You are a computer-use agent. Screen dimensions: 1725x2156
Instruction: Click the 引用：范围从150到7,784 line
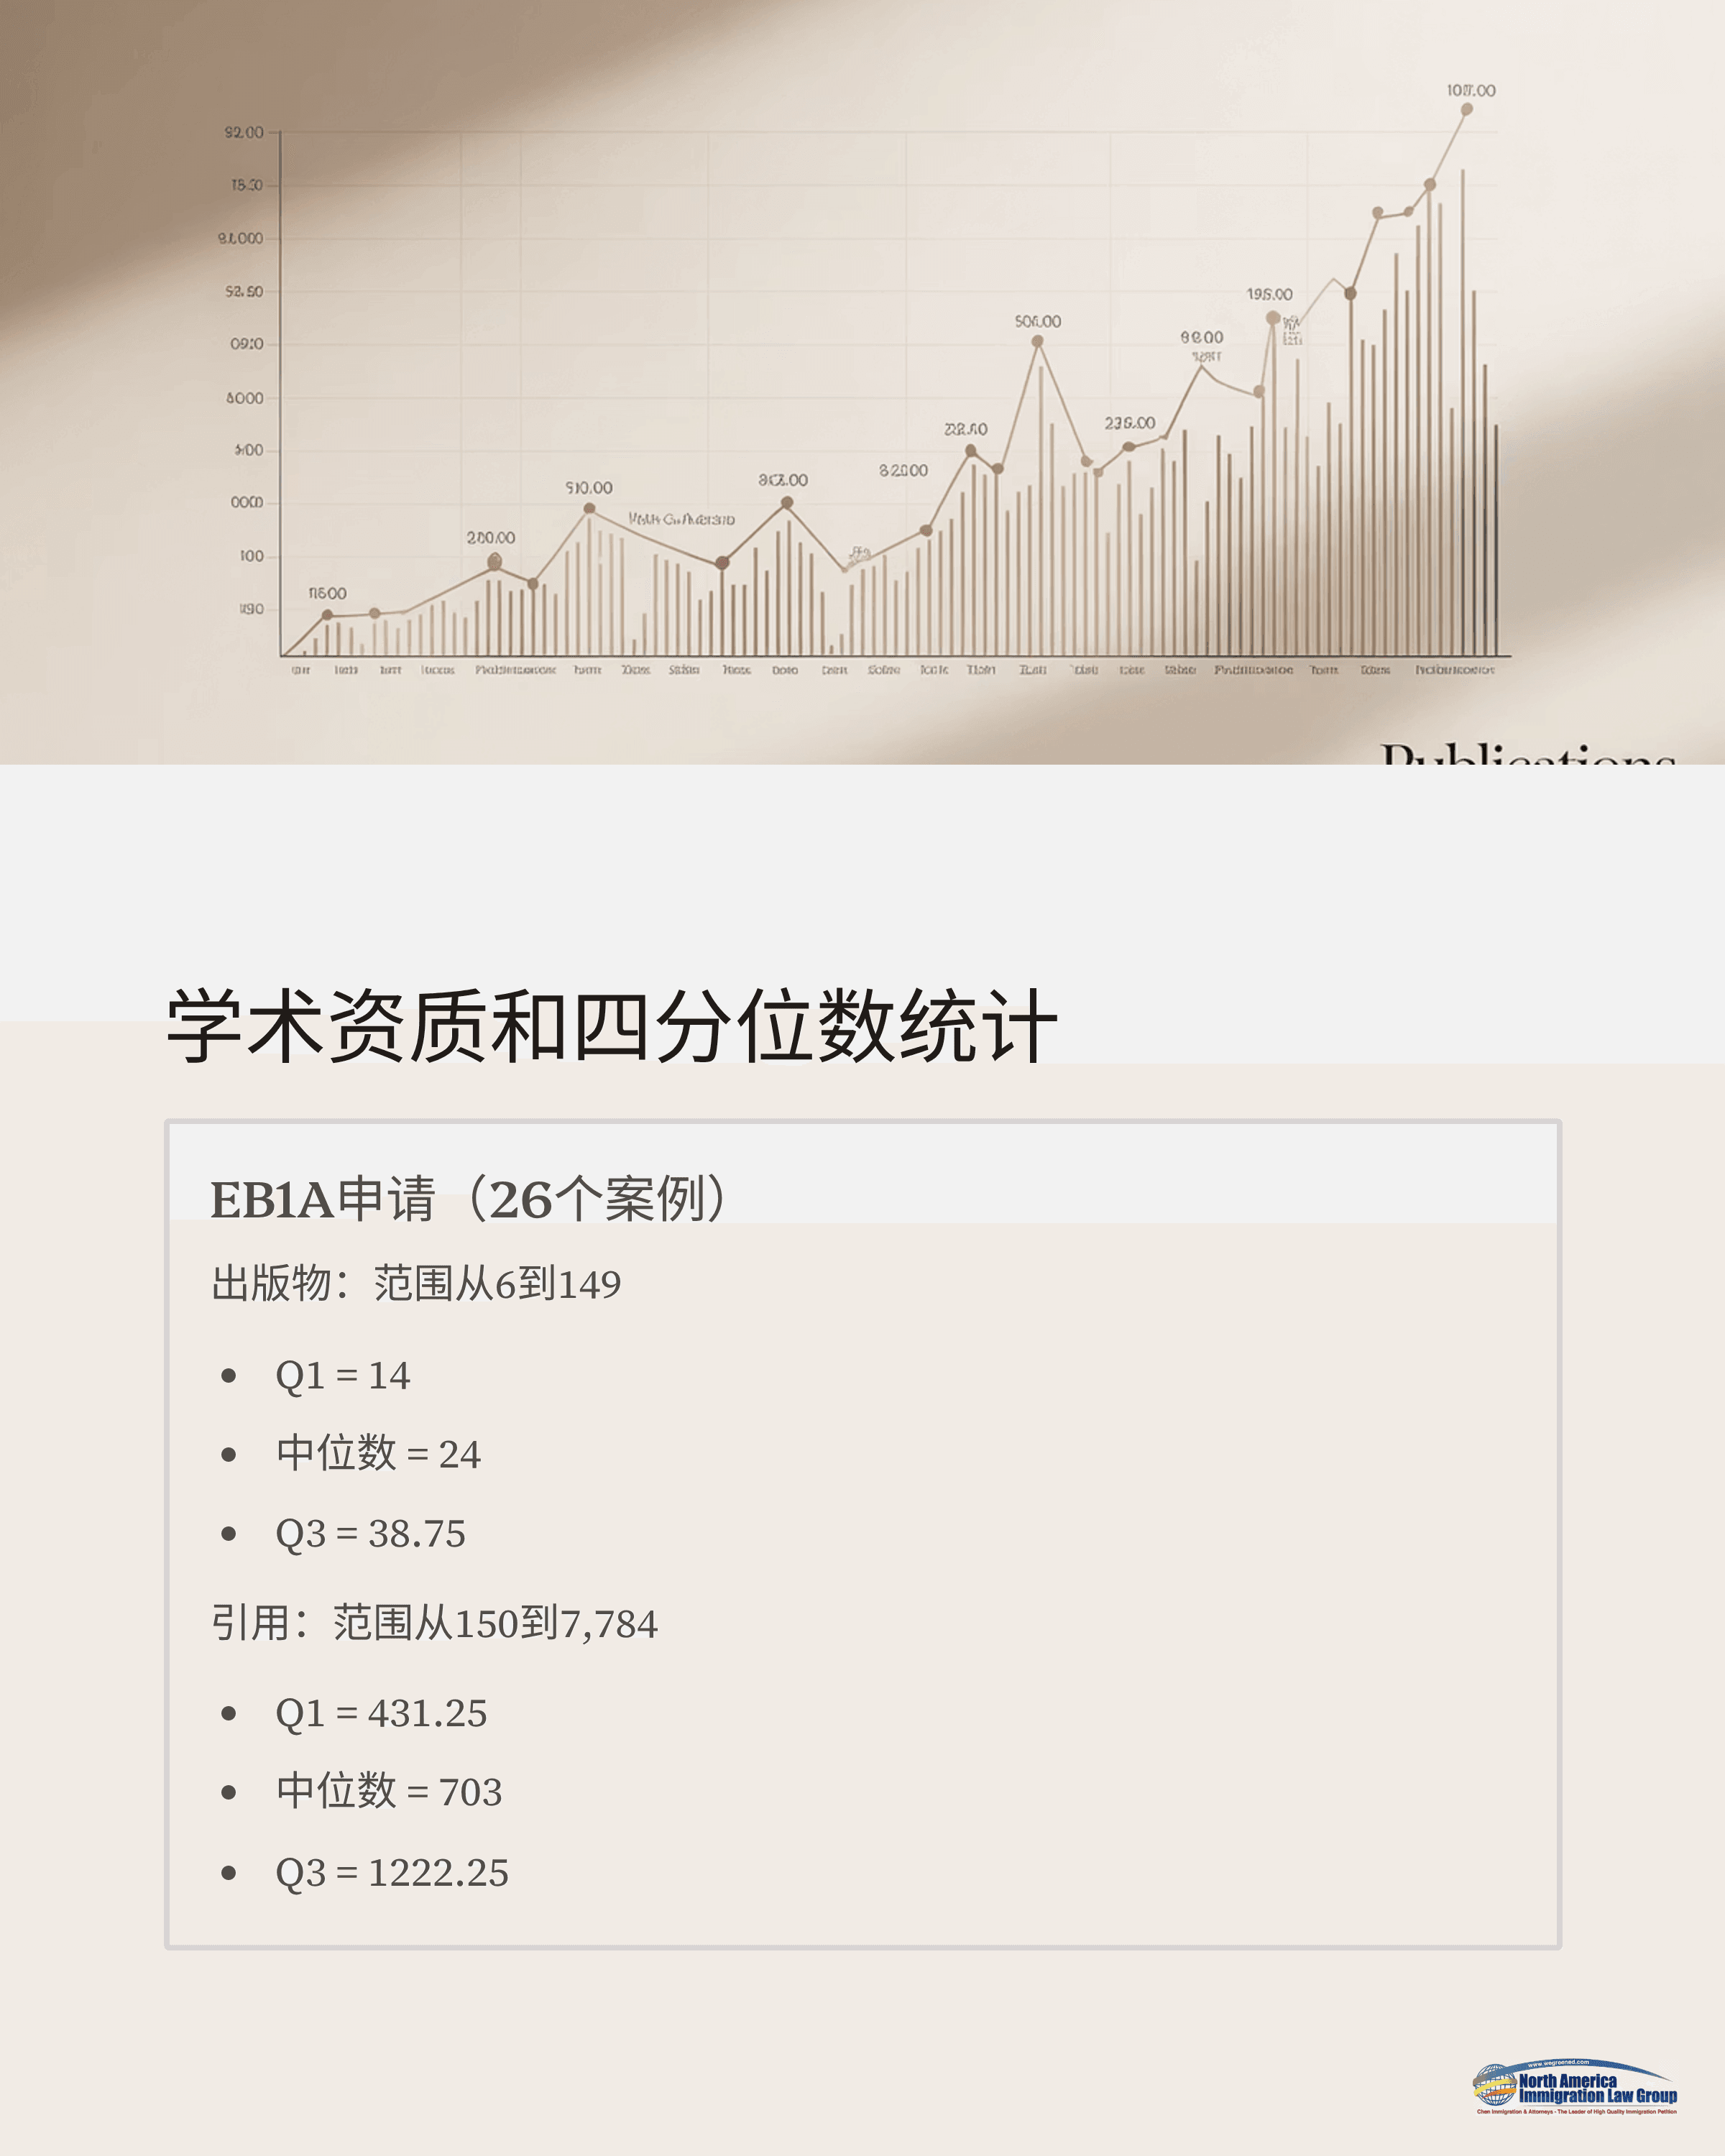click(434, 1624)
